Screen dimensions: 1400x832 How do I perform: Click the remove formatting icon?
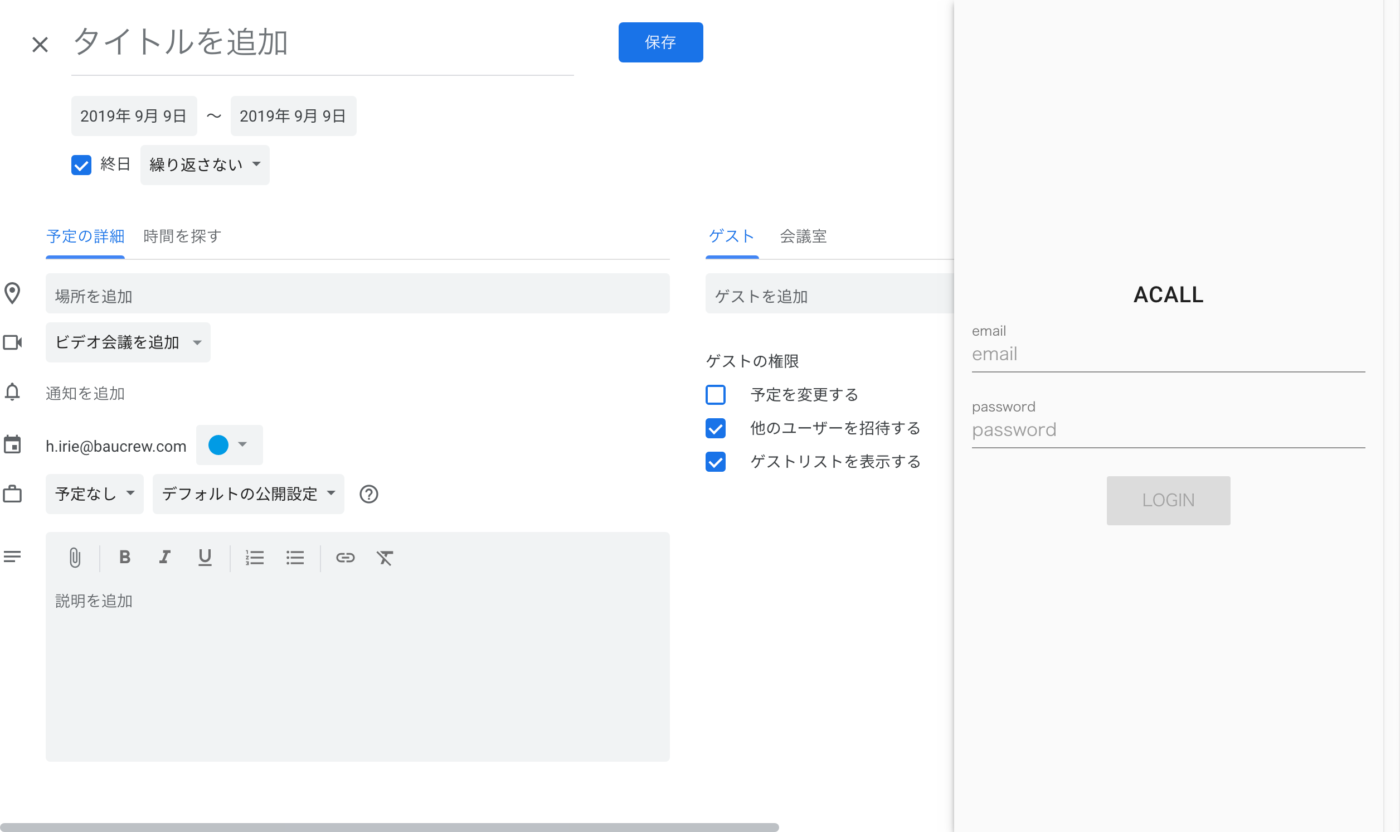click(385, 558)
